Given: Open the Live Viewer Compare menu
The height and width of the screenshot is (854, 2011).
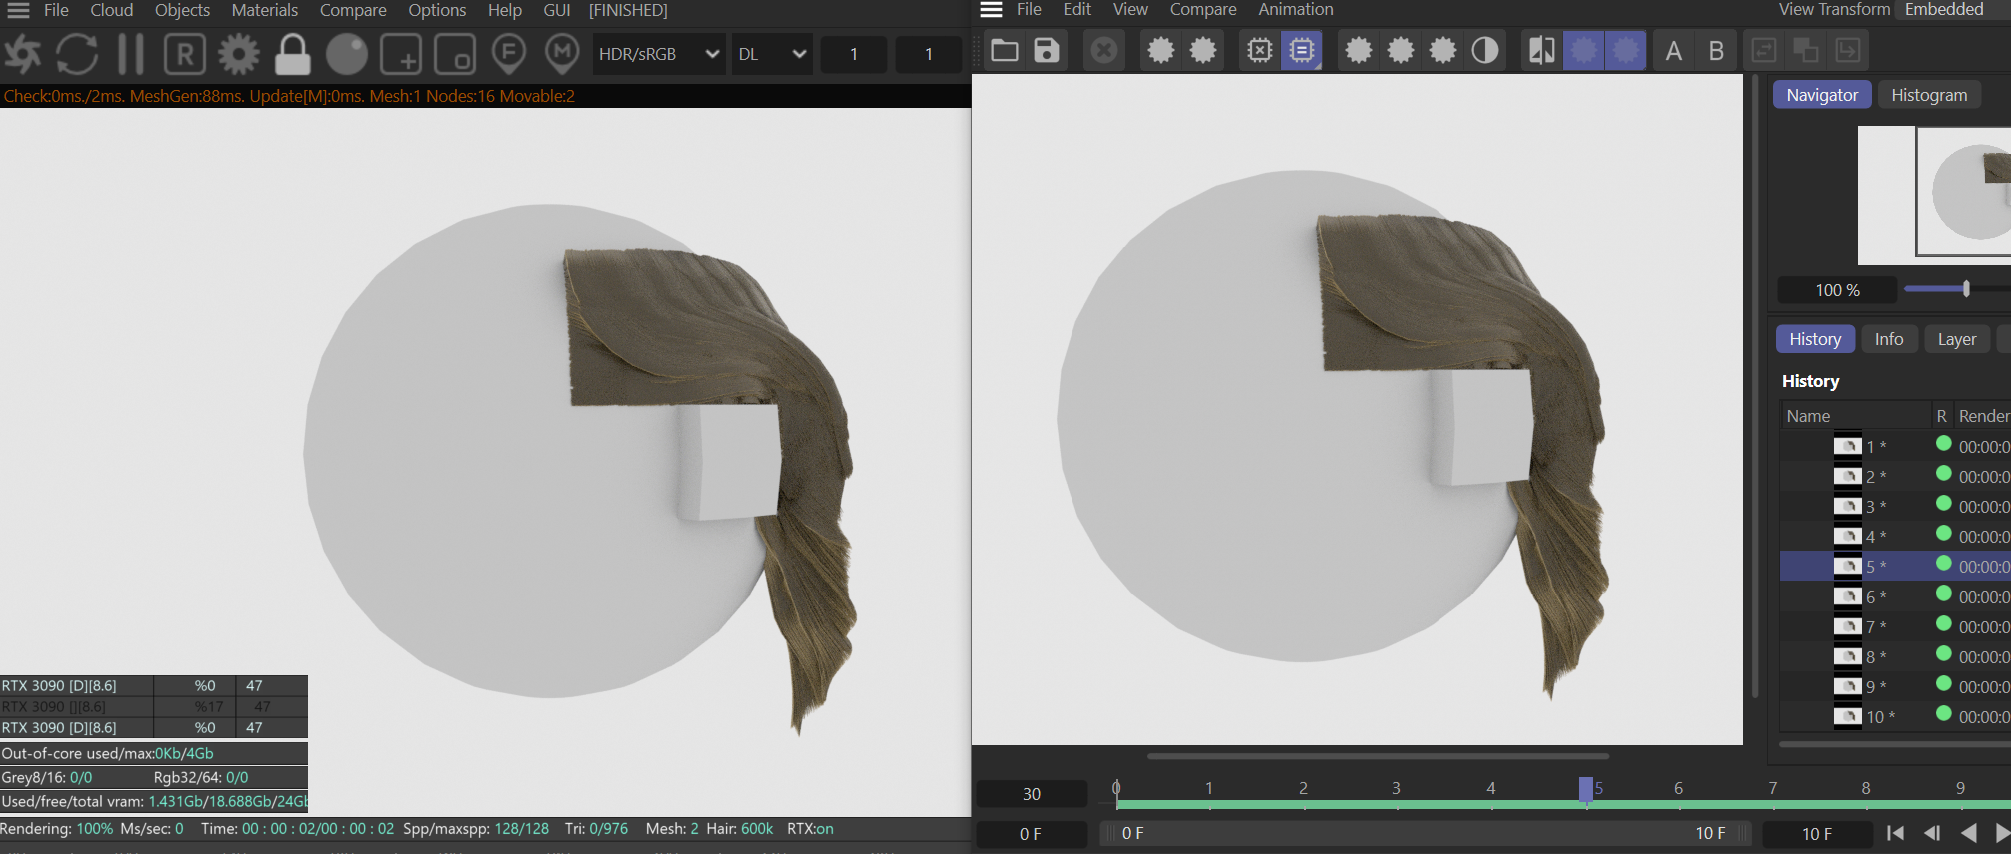Looking at the screenshot, I should coord(353,10).
